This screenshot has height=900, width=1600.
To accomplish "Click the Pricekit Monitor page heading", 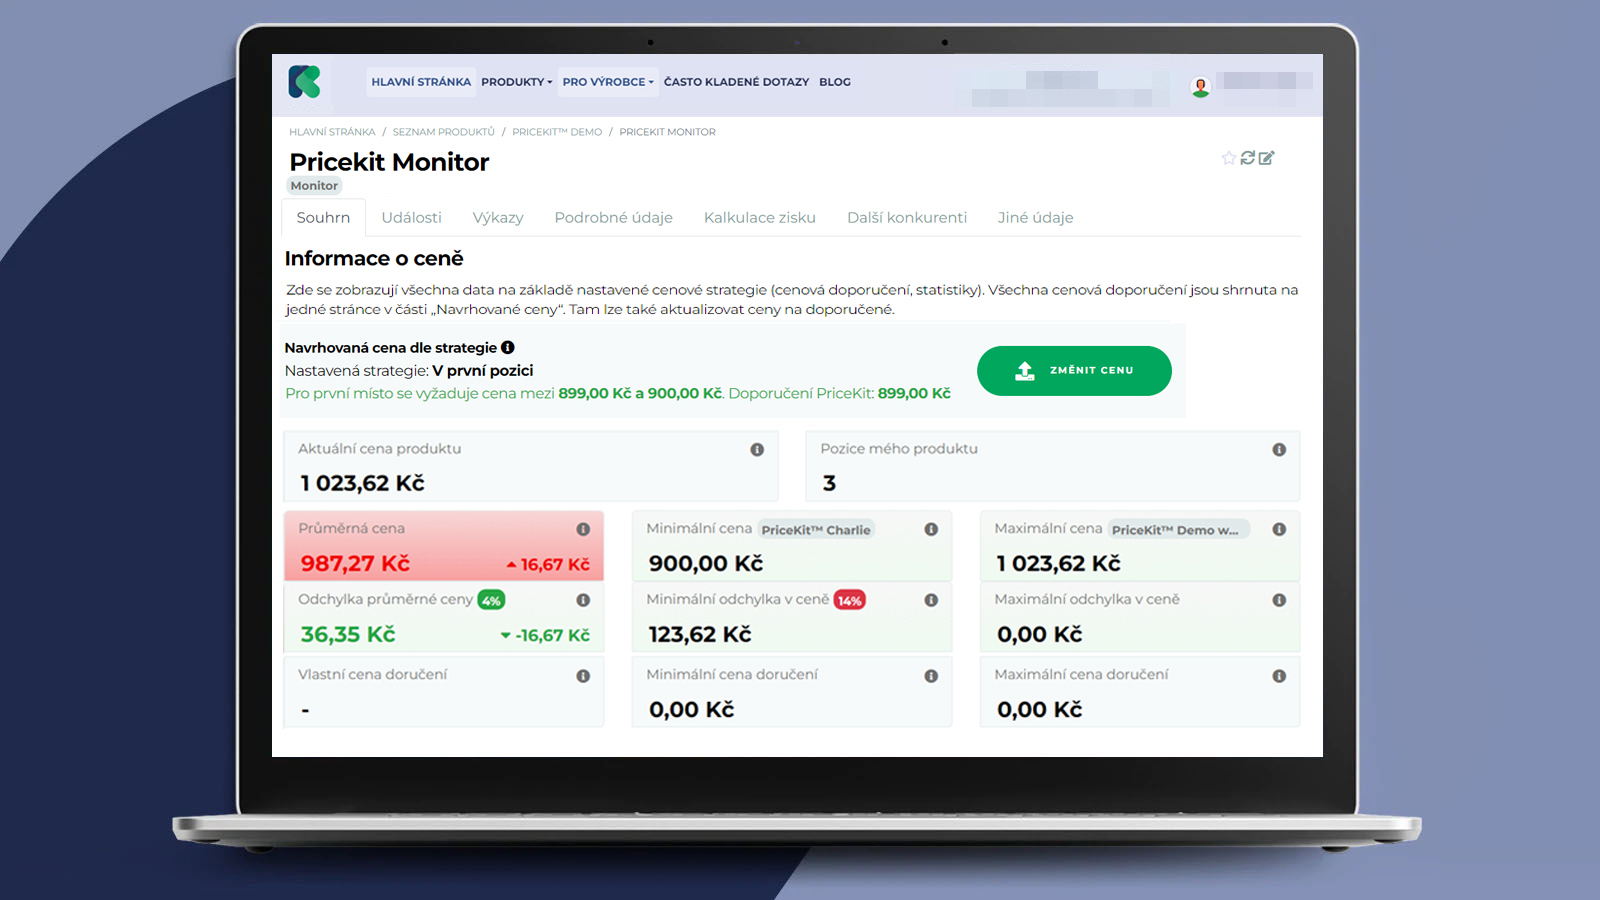I will [389, 162].
